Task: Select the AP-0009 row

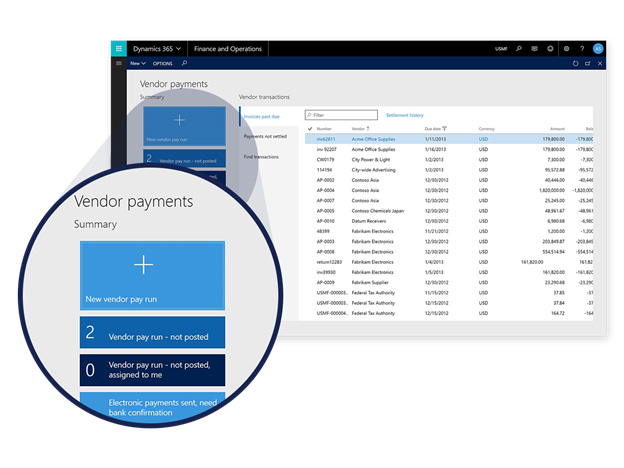Action: tap(449, 283)
